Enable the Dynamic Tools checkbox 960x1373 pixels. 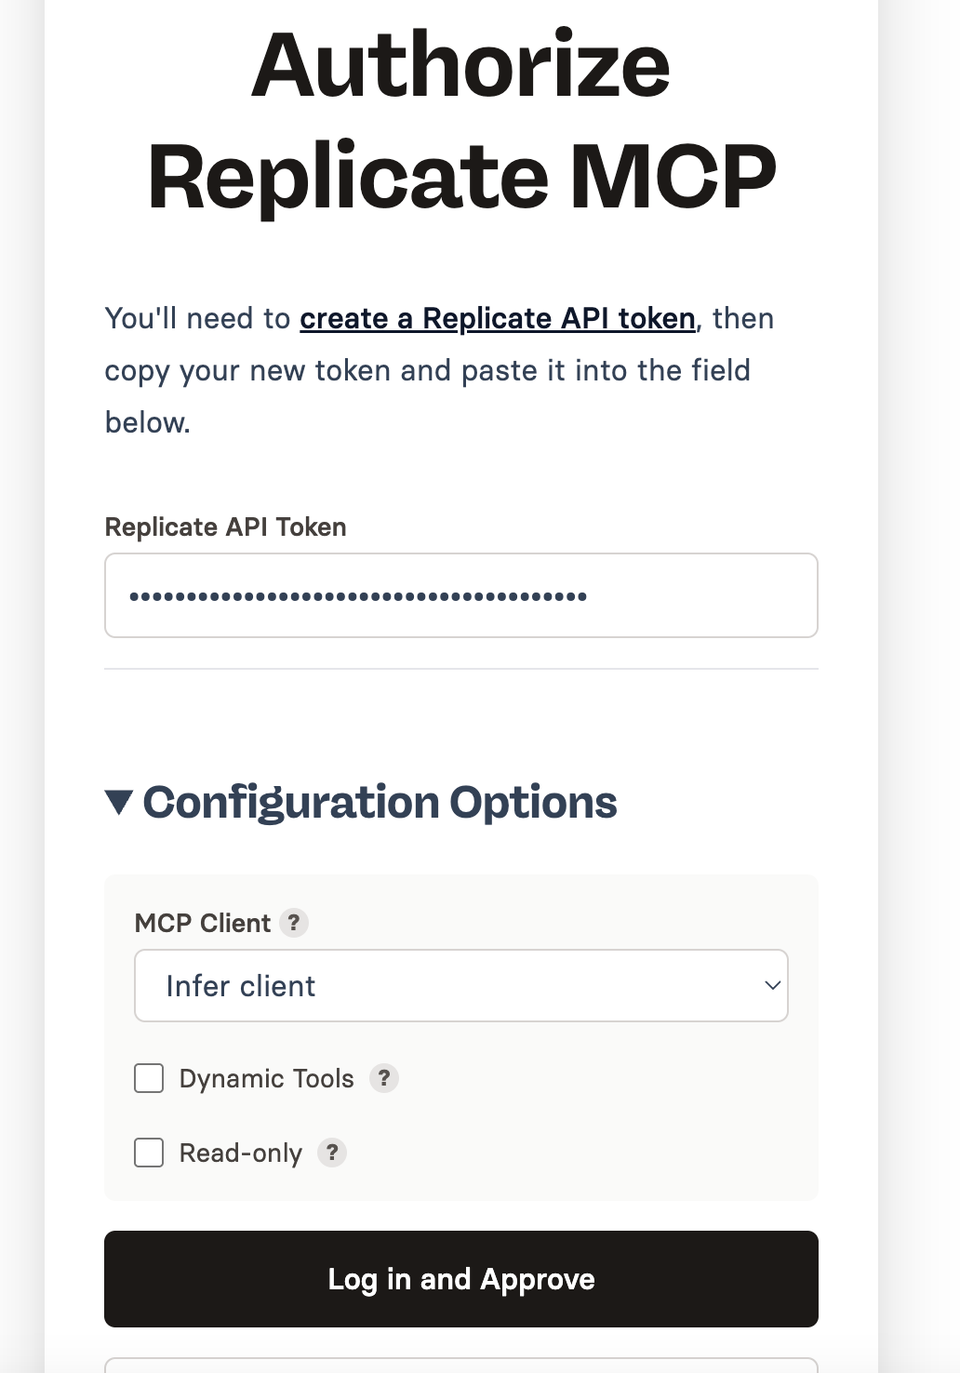point(148,1078)
